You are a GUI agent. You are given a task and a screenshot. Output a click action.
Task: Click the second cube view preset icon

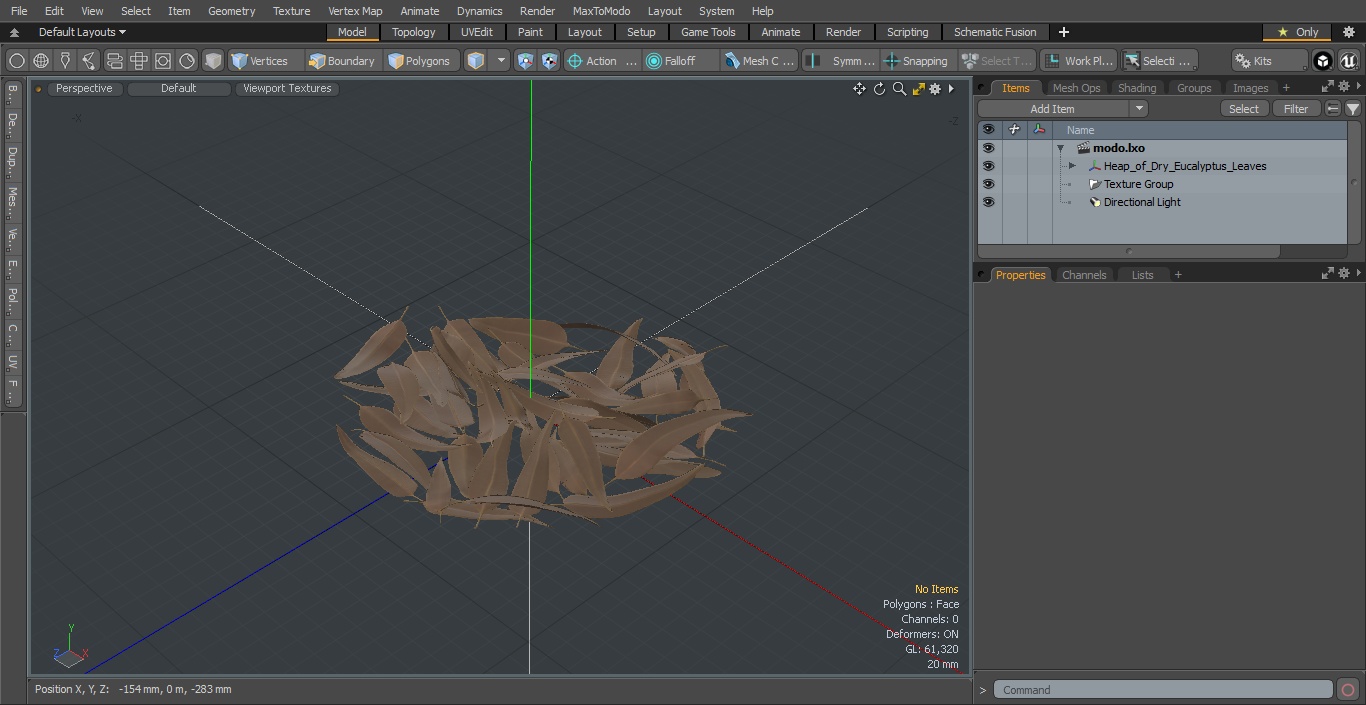(550, 61)
